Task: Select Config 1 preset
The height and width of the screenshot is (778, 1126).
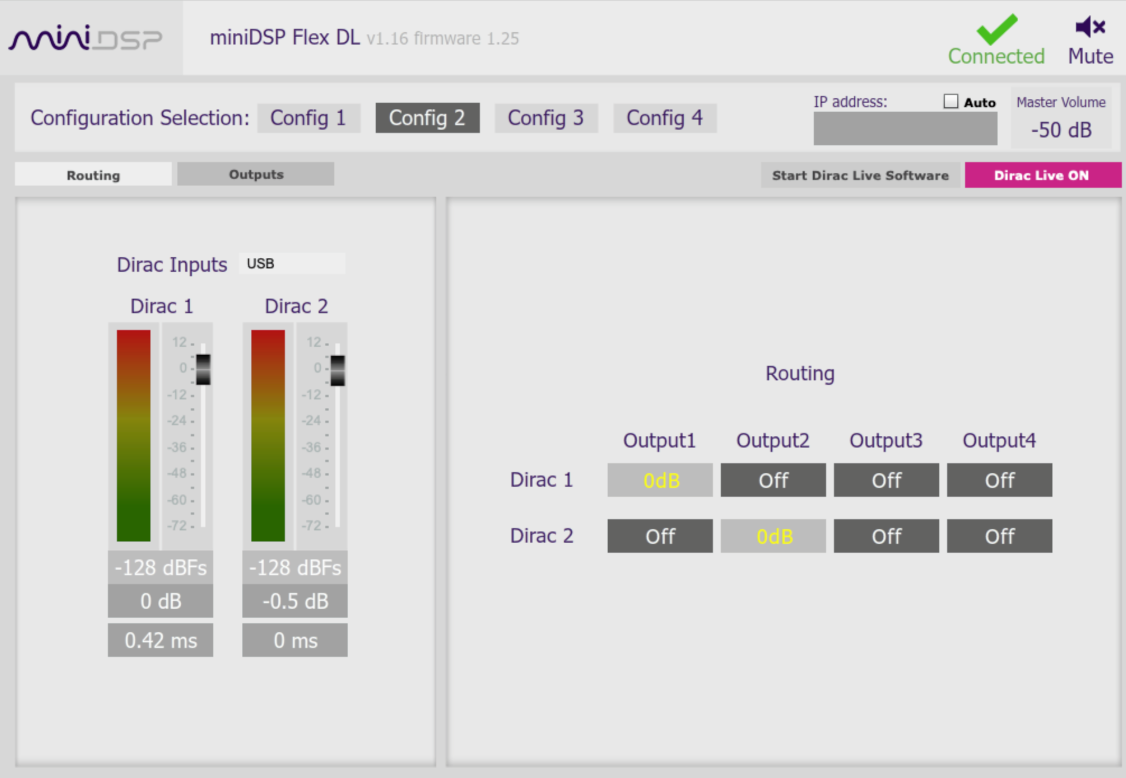Action: point(308,118)
